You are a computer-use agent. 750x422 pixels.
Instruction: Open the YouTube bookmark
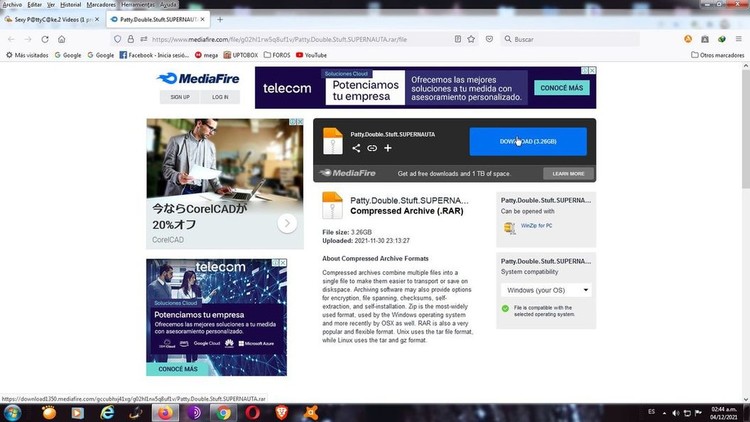pos(311,55)
